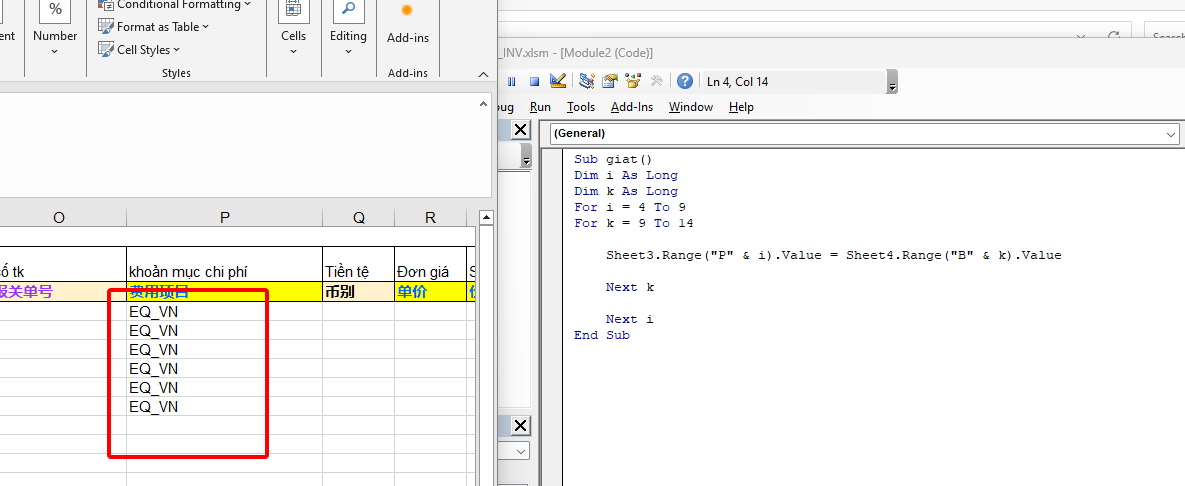Click the Reset (stop) icon in VBA toolbar

point(534,81)
